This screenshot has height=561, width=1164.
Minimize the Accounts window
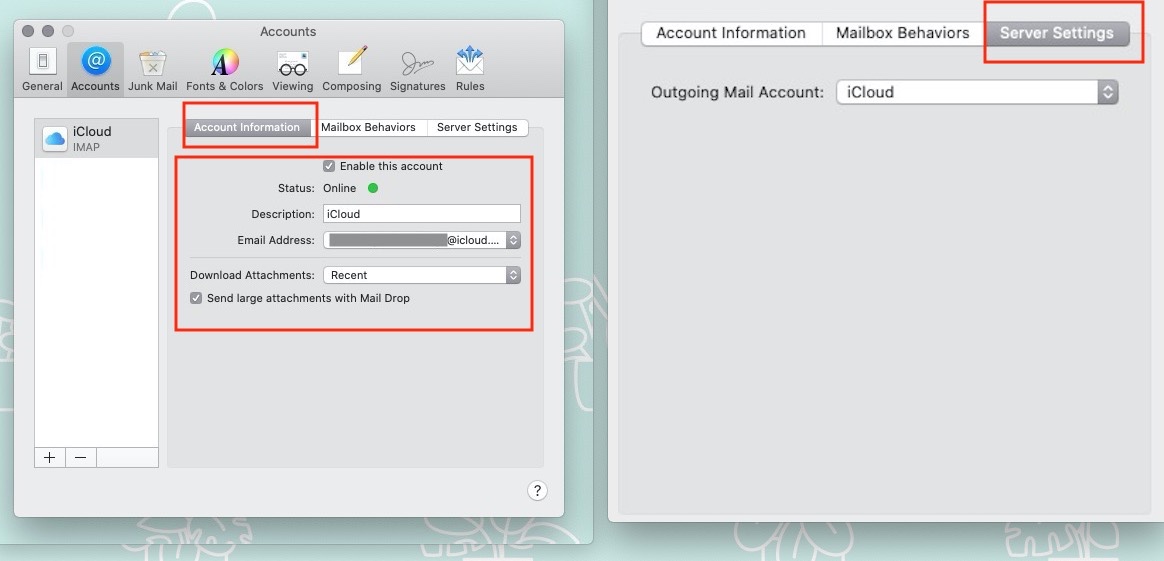pos(48,31)
